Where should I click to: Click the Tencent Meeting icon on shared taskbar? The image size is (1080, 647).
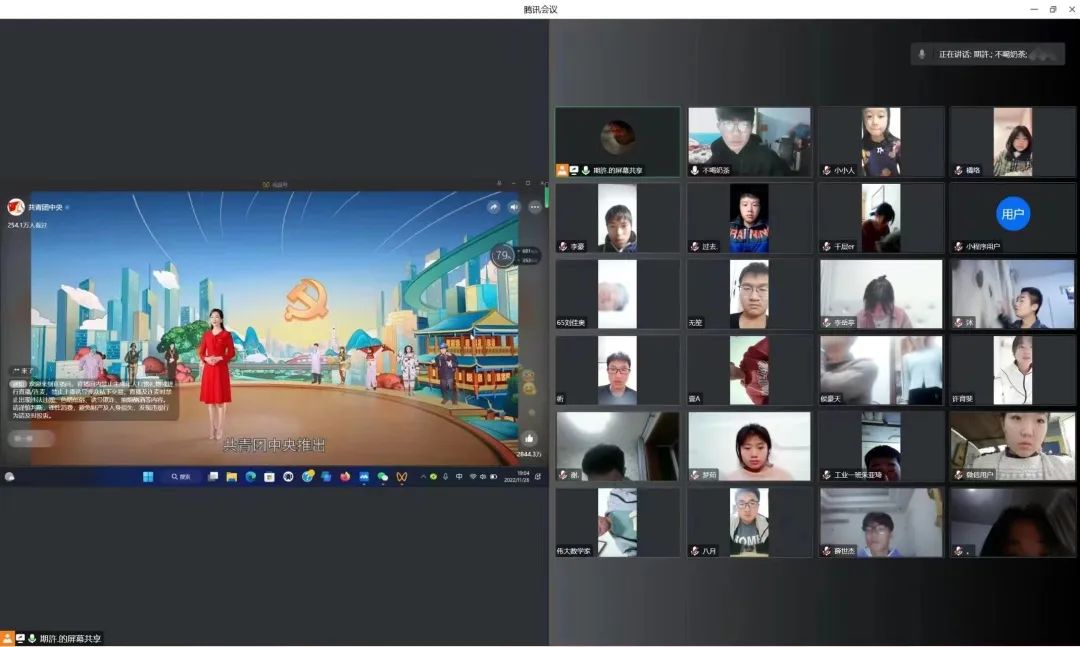[x=364, y=477]
